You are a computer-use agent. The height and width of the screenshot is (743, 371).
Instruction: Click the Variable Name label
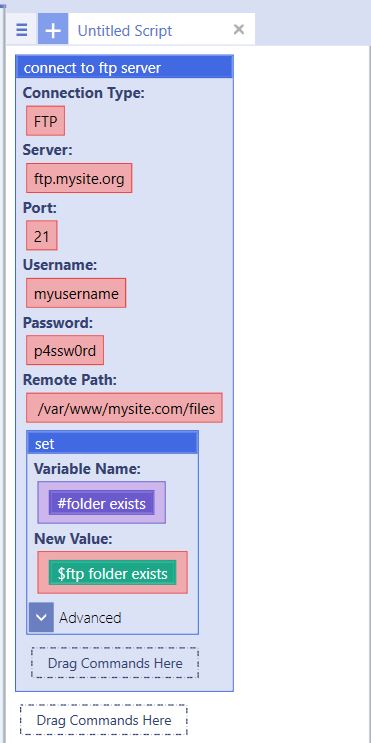pos(87,469)
